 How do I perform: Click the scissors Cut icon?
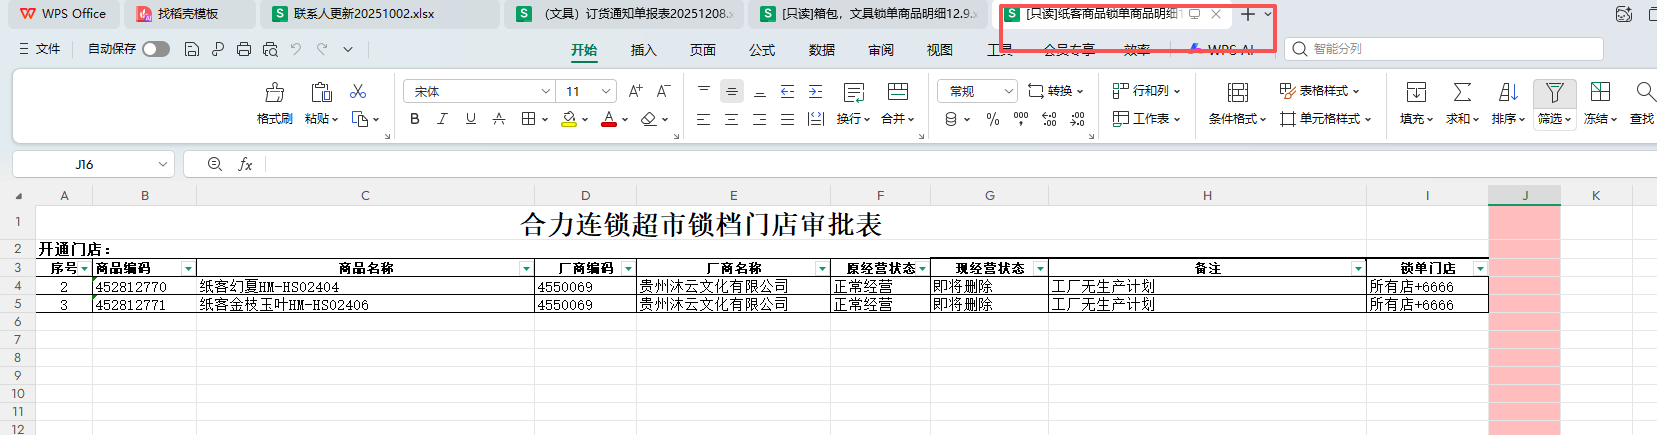click(x=358, y=91)
